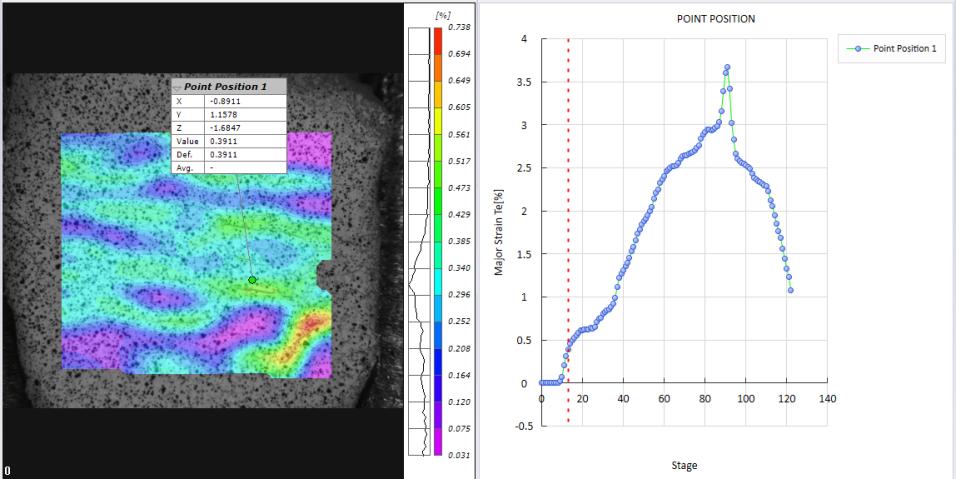Click the magenta bottom segment of color scale

coord(436,445)
